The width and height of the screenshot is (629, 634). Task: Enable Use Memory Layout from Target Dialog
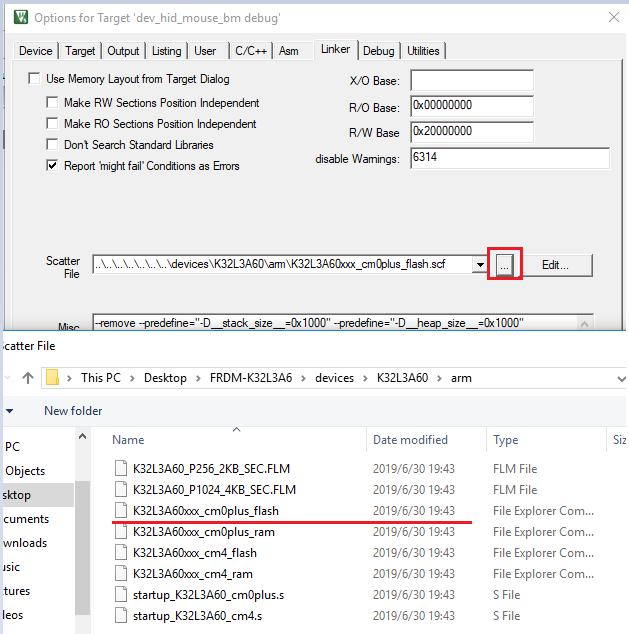pyautogui.click(x=35, y=79)
